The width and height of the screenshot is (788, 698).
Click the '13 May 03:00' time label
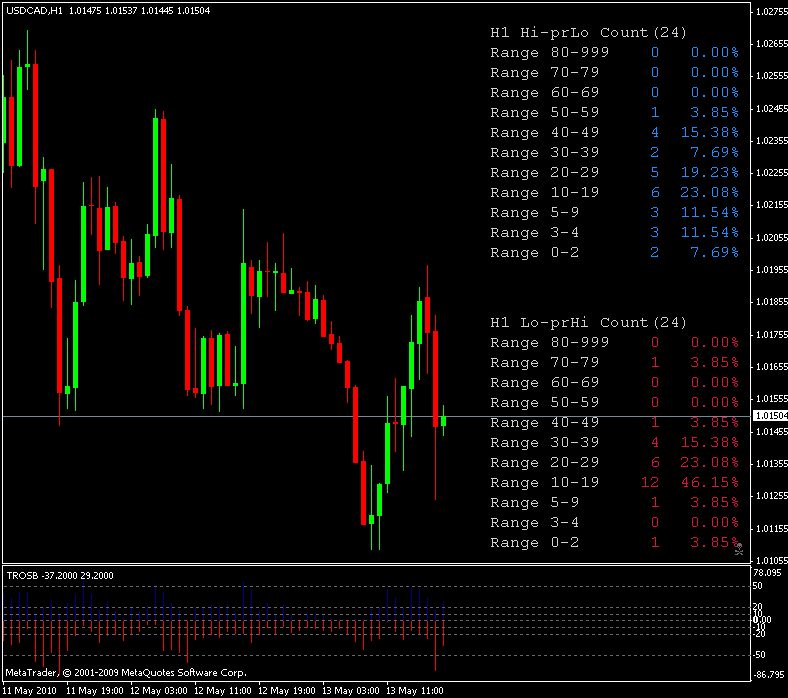[x=350, y=691]
